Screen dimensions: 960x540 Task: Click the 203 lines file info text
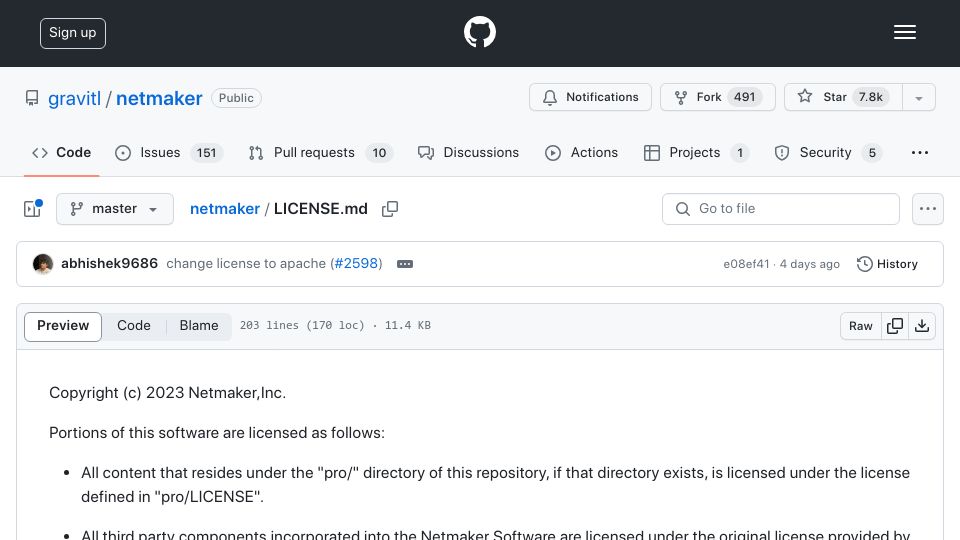coord(336,326)
